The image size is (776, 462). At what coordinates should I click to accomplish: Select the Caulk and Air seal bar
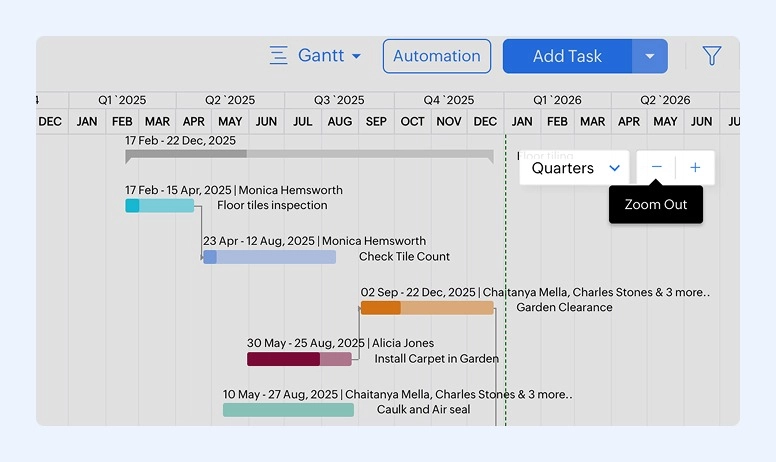click(x=288, y=410)
